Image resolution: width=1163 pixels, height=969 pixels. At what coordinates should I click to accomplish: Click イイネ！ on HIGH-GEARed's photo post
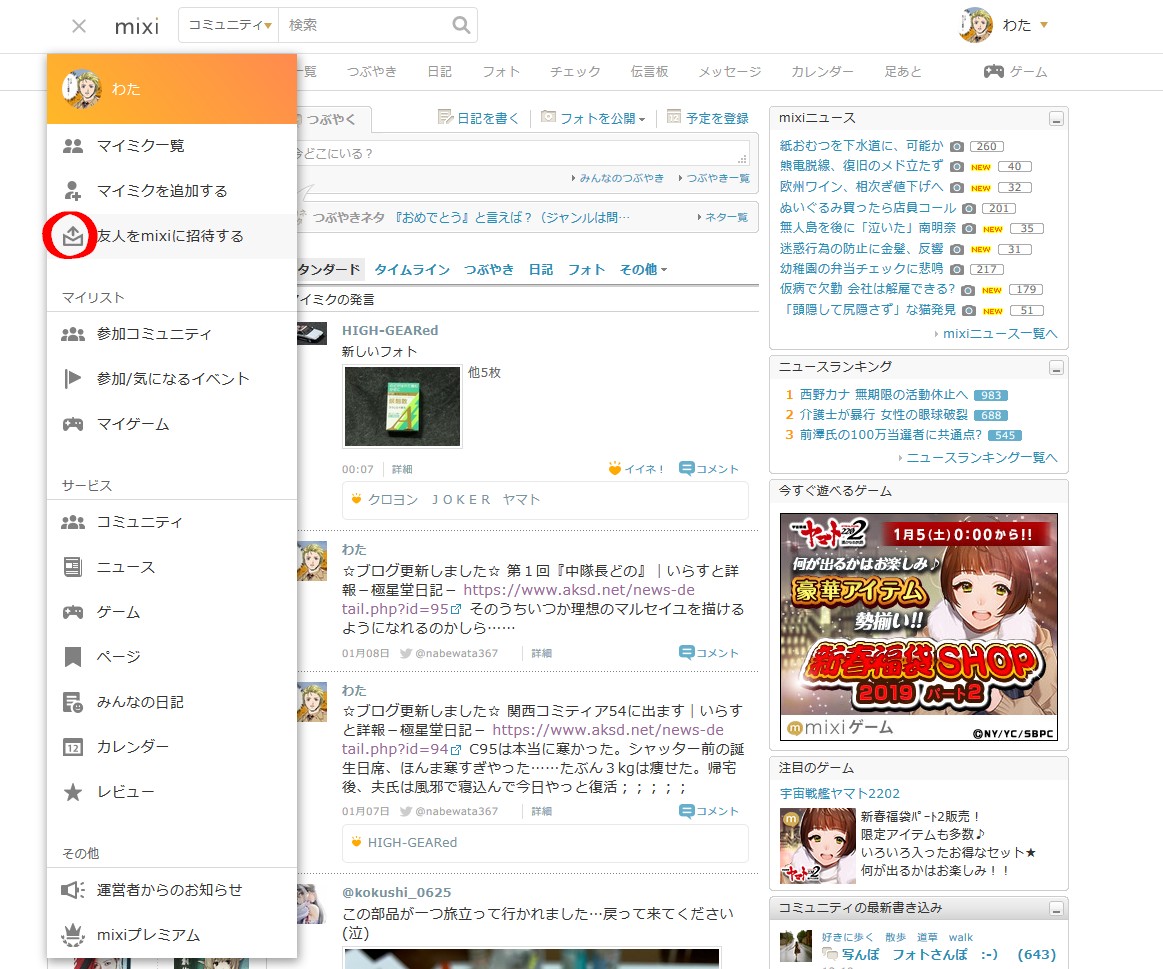point(636,469)
